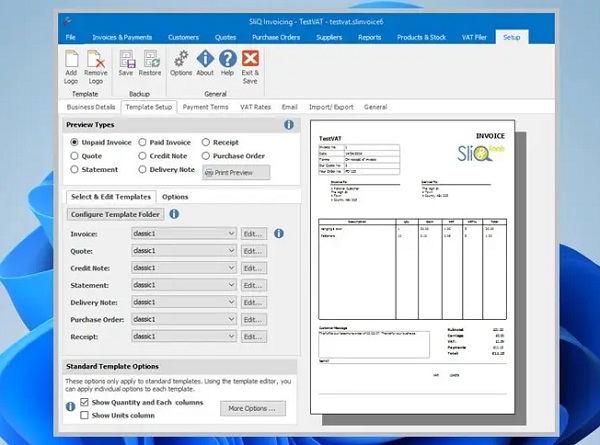600x445 pixels.
Task: Select the Template Setup tab
Action: pyautogui.click(x=149, y=107)
